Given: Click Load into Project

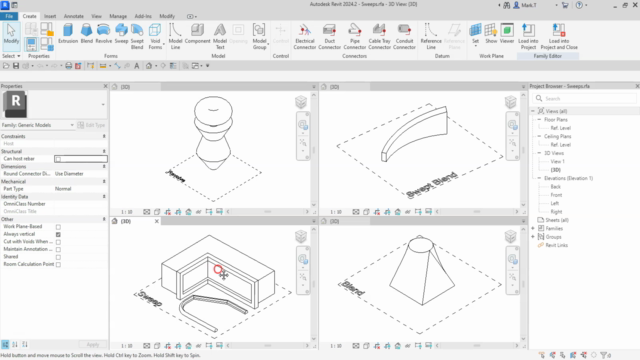Looking at the screenshot, I should [x=528, y=36].
